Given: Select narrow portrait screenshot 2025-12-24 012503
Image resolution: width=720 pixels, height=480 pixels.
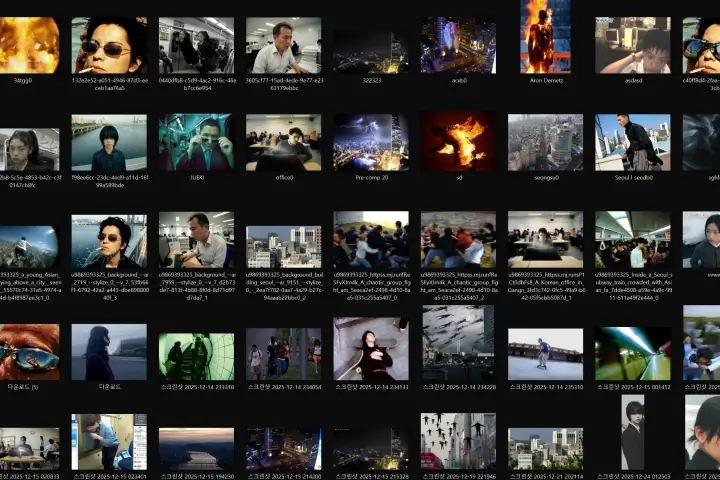Looking at the screenshot, I should [633, 432].
